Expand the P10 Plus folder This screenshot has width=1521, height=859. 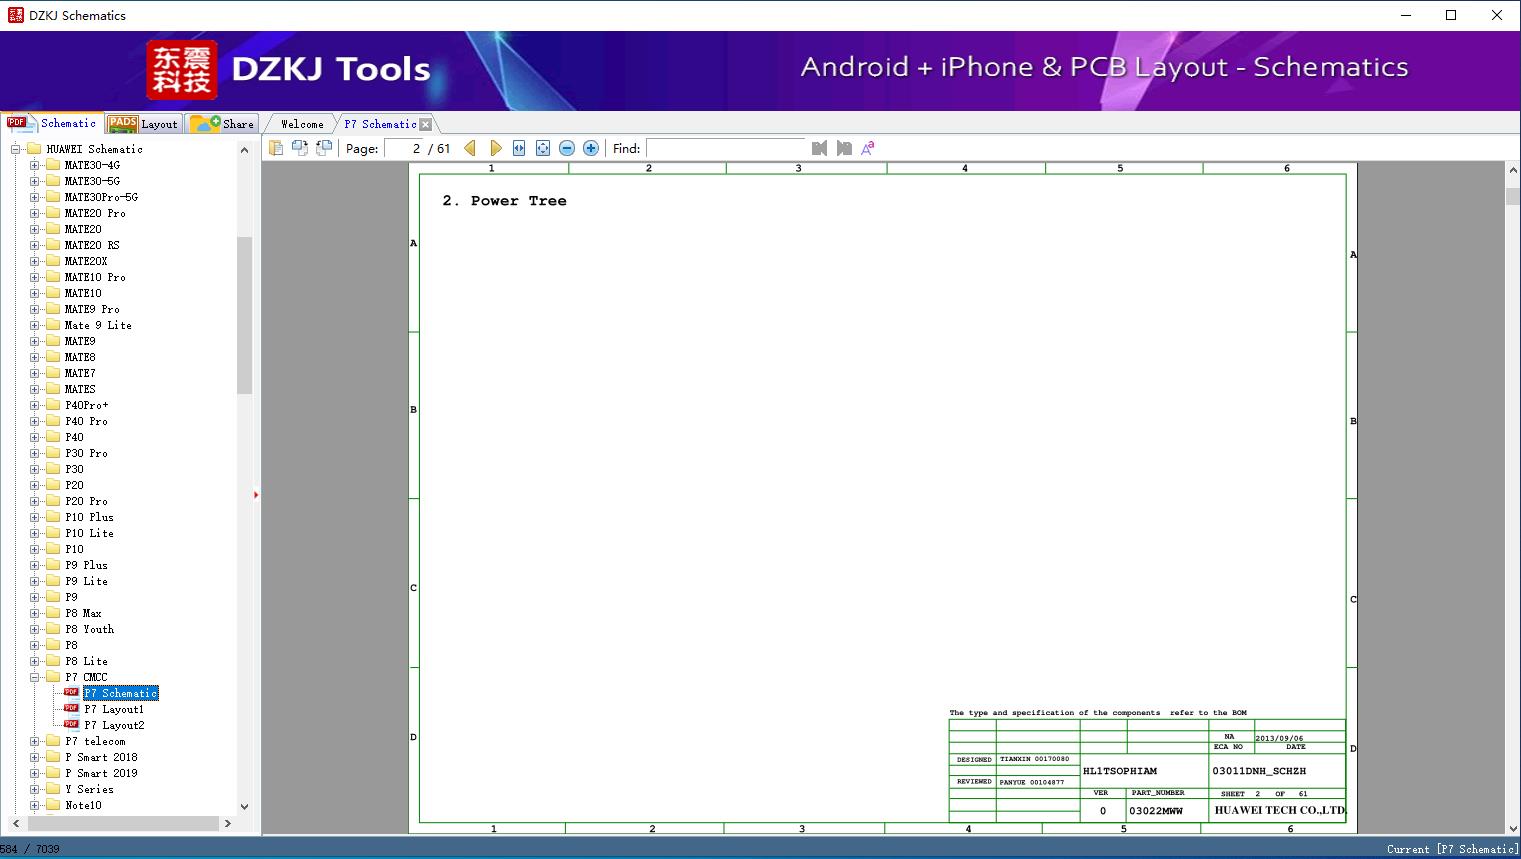coord(35,517)
